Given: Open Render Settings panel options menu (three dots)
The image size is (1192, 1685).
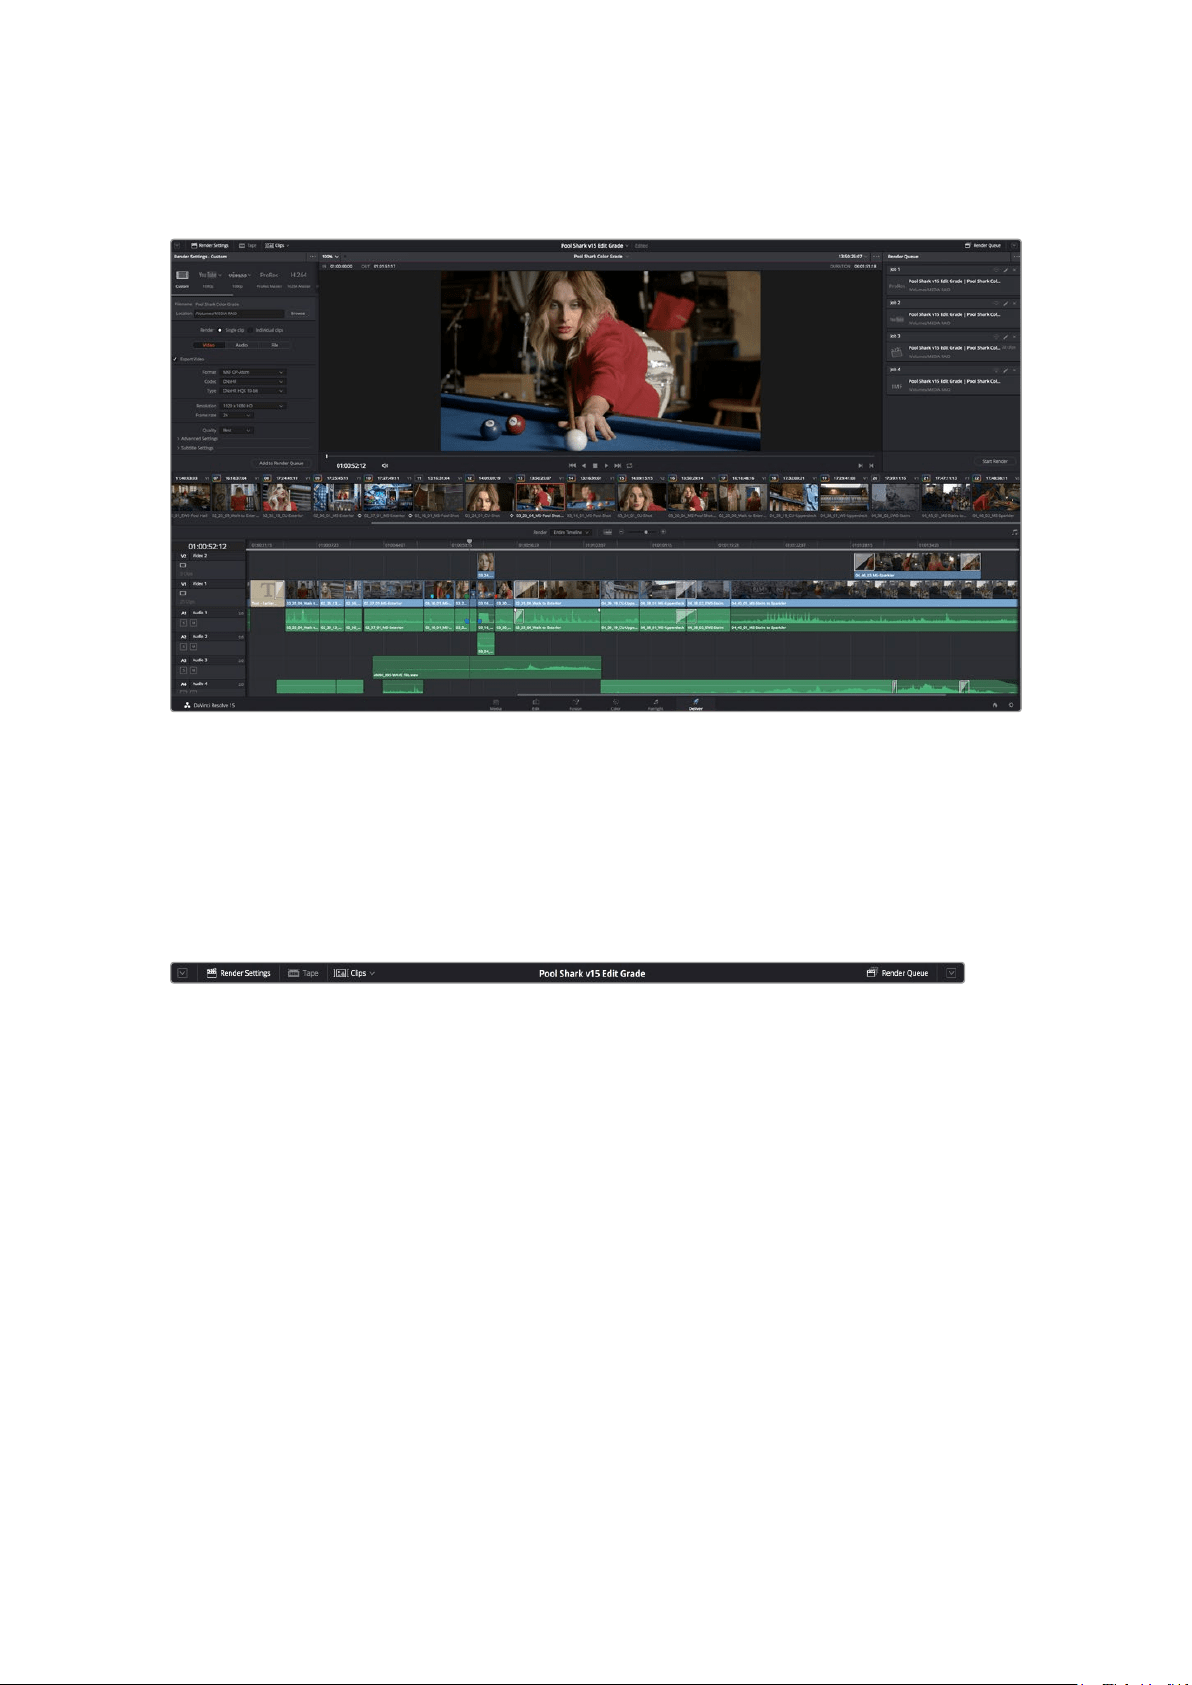Looking at the screenshot, I should click(312, 257).
